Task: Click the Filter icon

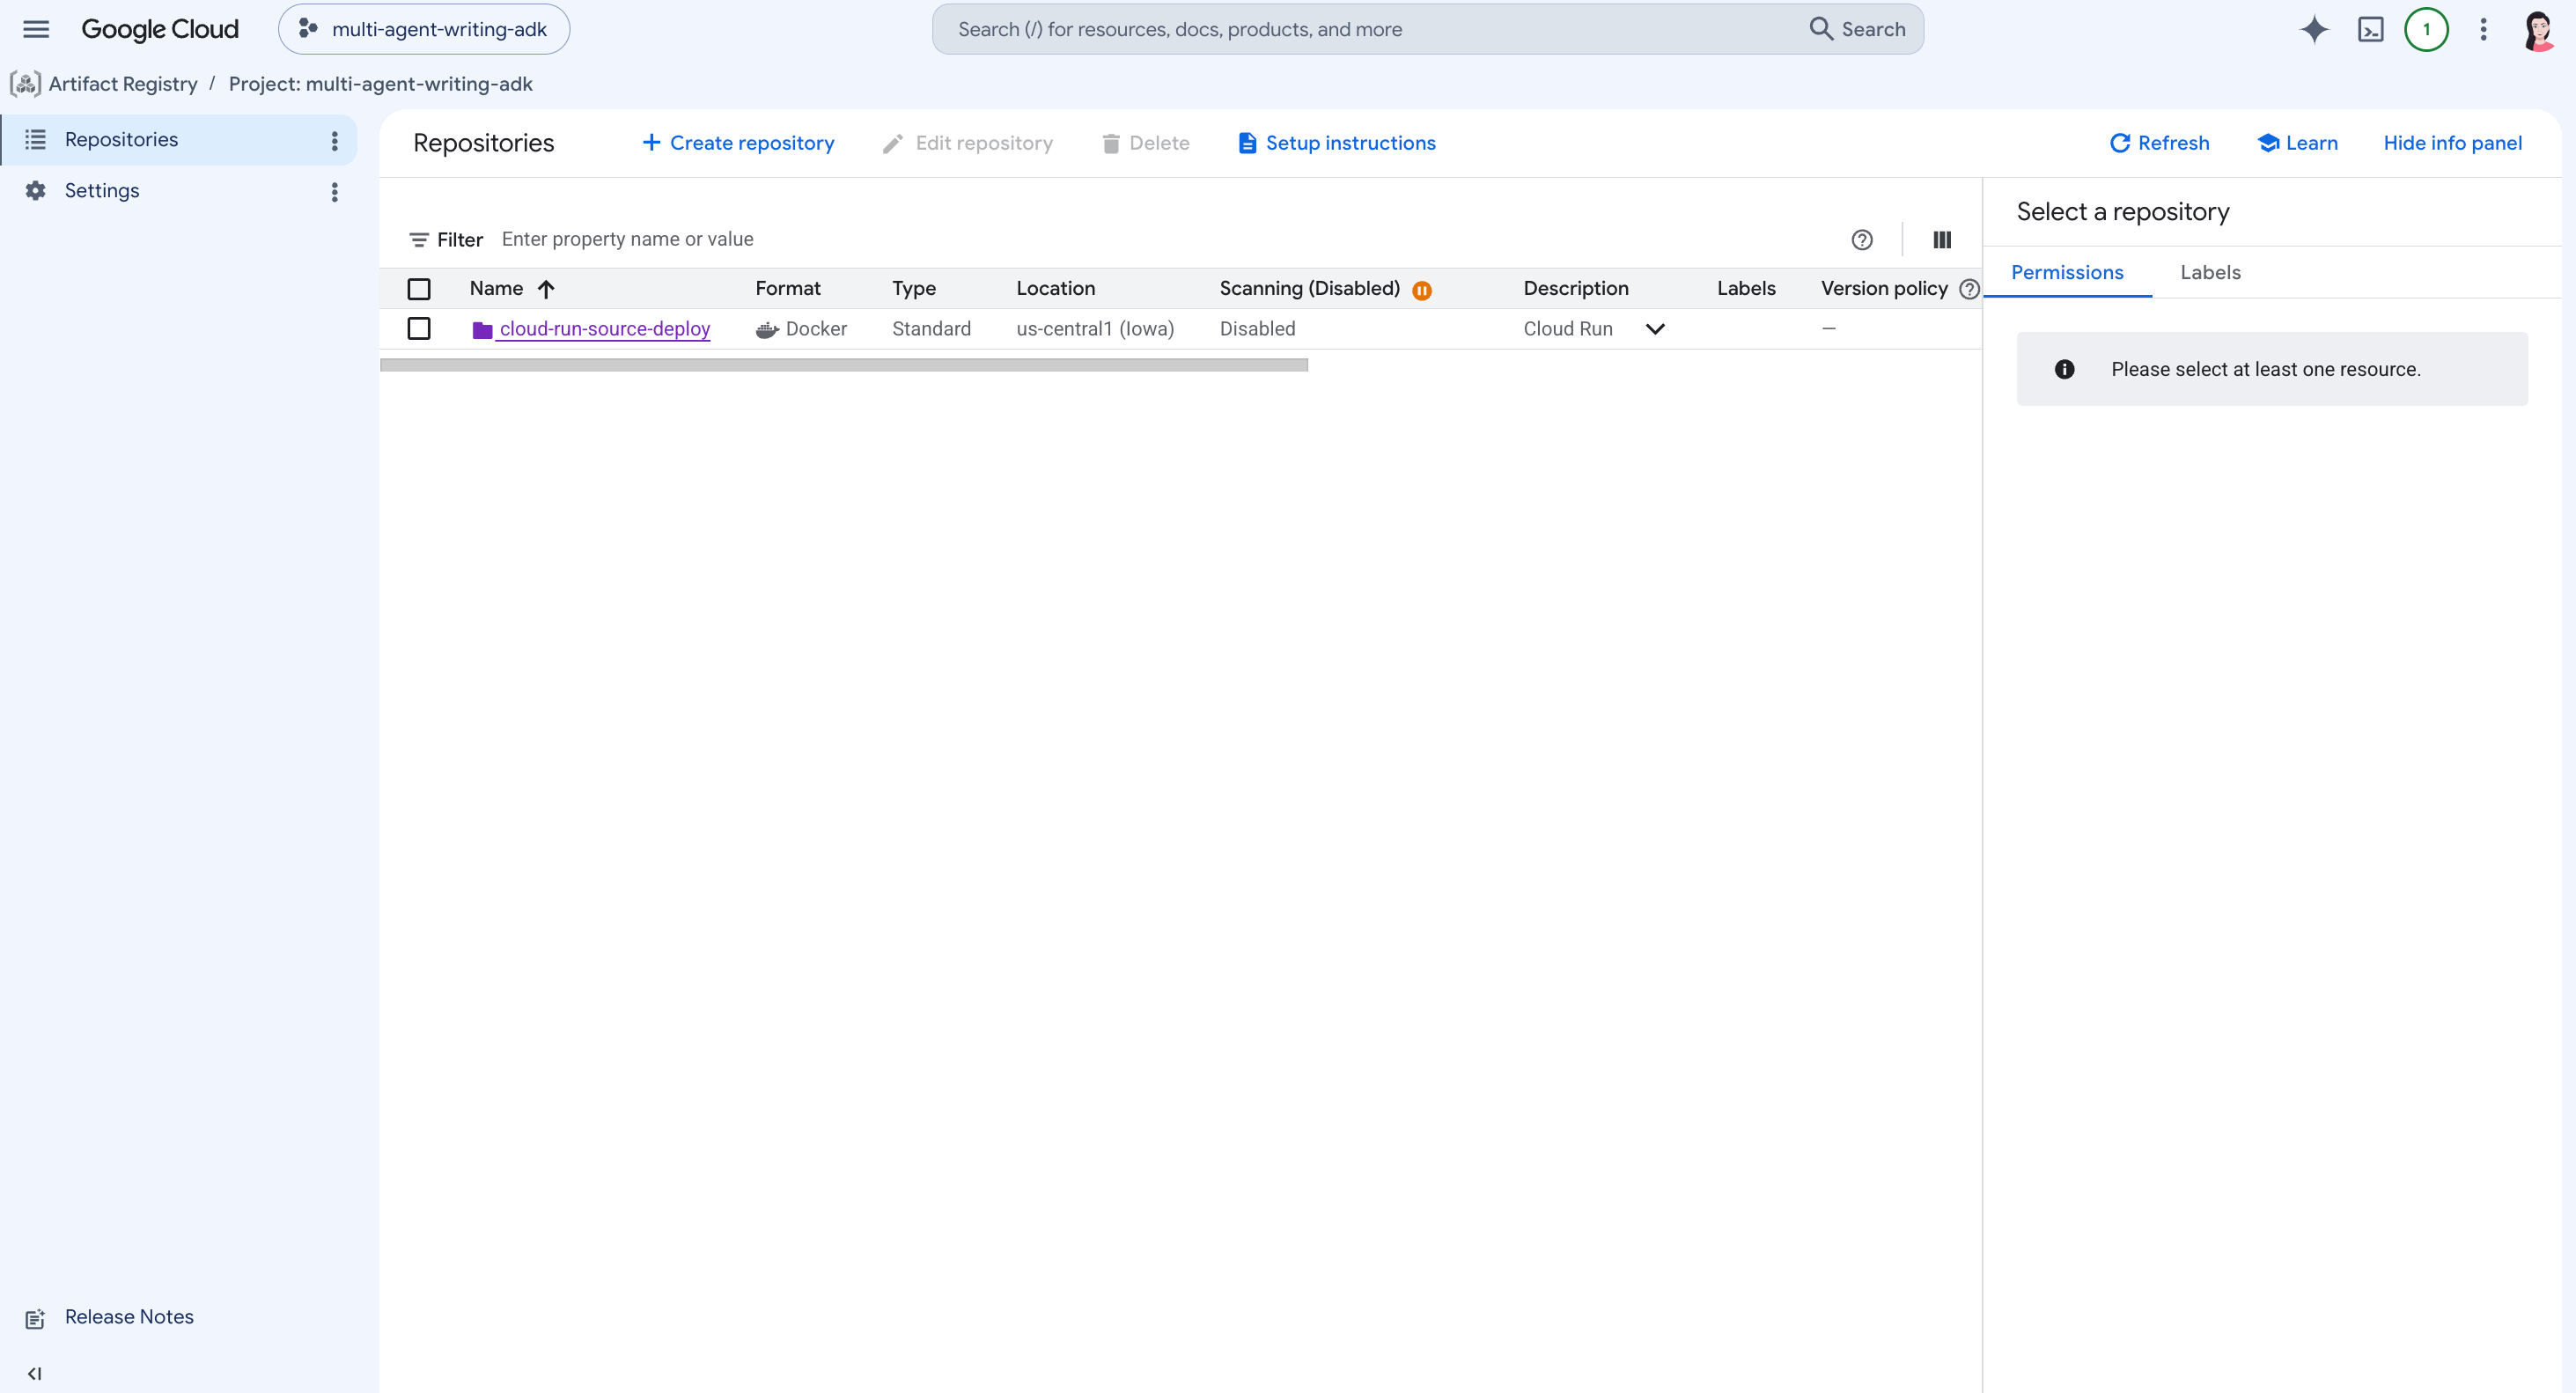Action: tap(419, 240)
